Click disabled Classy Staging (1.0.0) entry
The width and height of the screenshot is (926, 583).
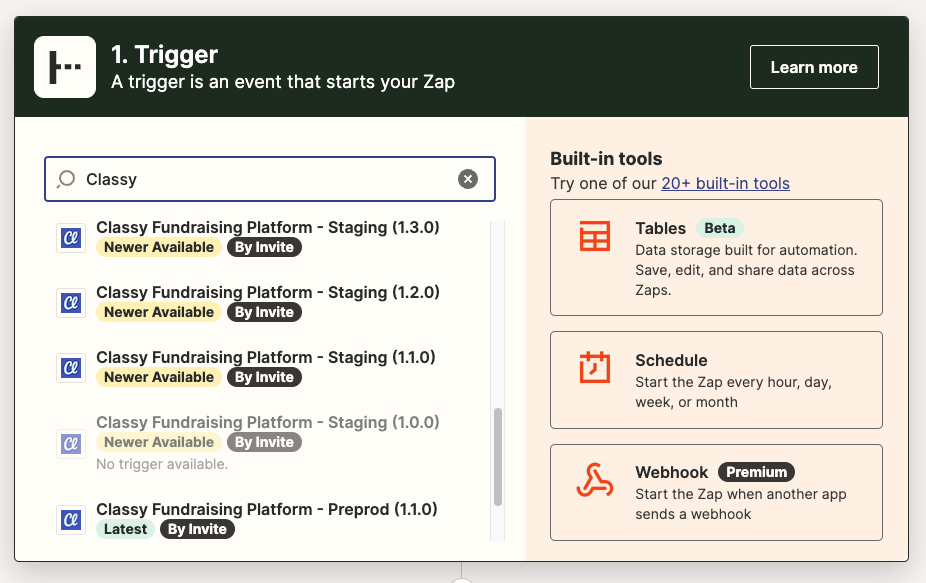pyautogui.click(x=272, y=443)
